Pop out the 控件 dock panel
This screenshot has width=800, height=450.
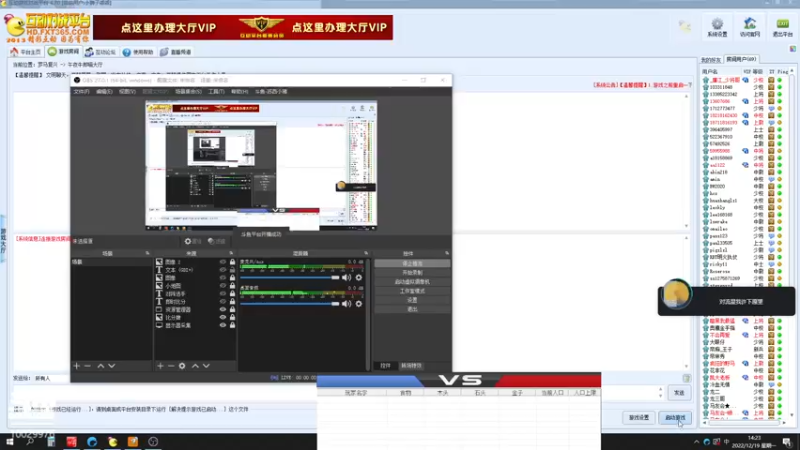pos(447,253)
